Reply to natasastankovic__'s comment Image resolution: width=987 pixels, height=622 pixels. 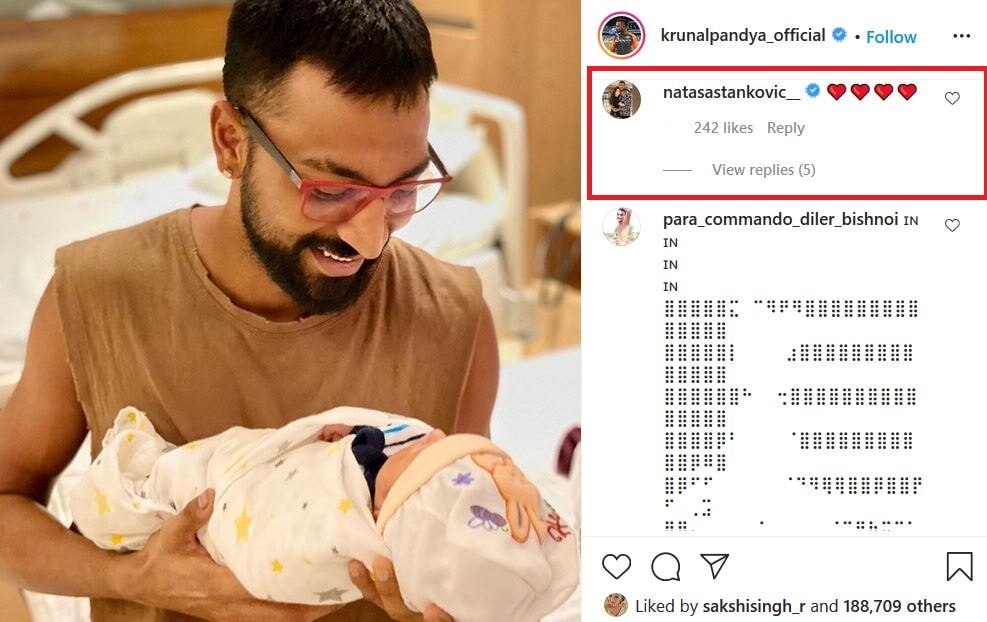(x=786, y=128)
